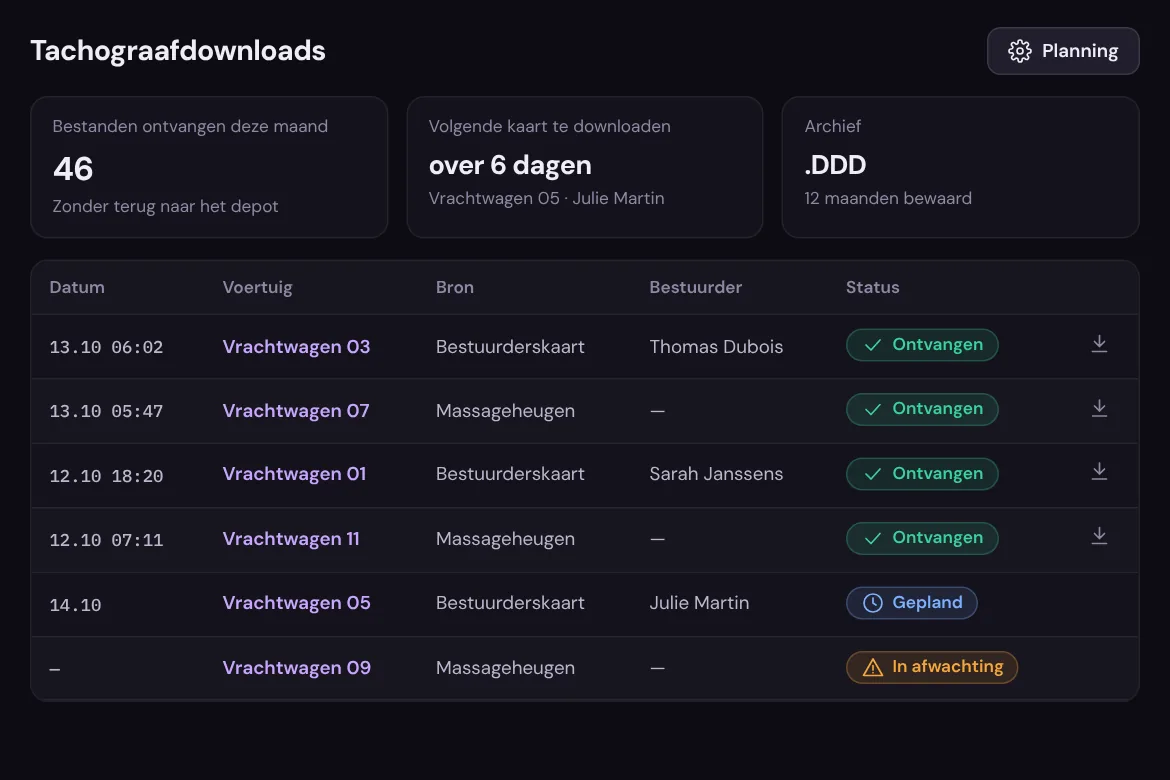
Task: Click the Tachograafdownloads page title
Action: click(178, 51)
